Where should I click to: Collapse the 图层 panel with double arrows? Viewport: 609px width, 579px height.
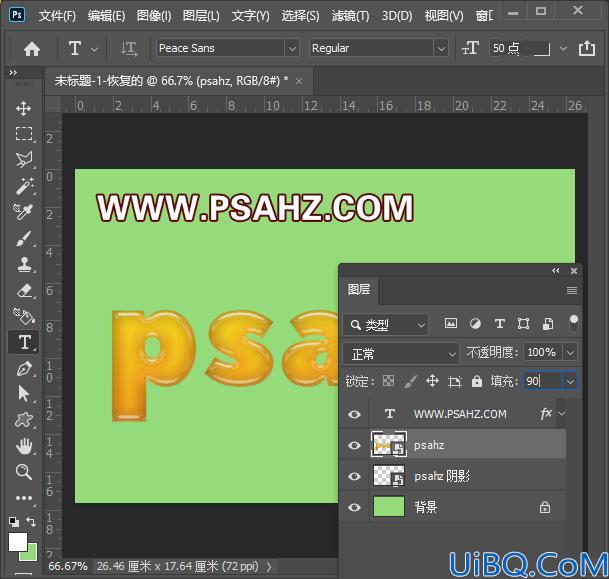(556, 271)
